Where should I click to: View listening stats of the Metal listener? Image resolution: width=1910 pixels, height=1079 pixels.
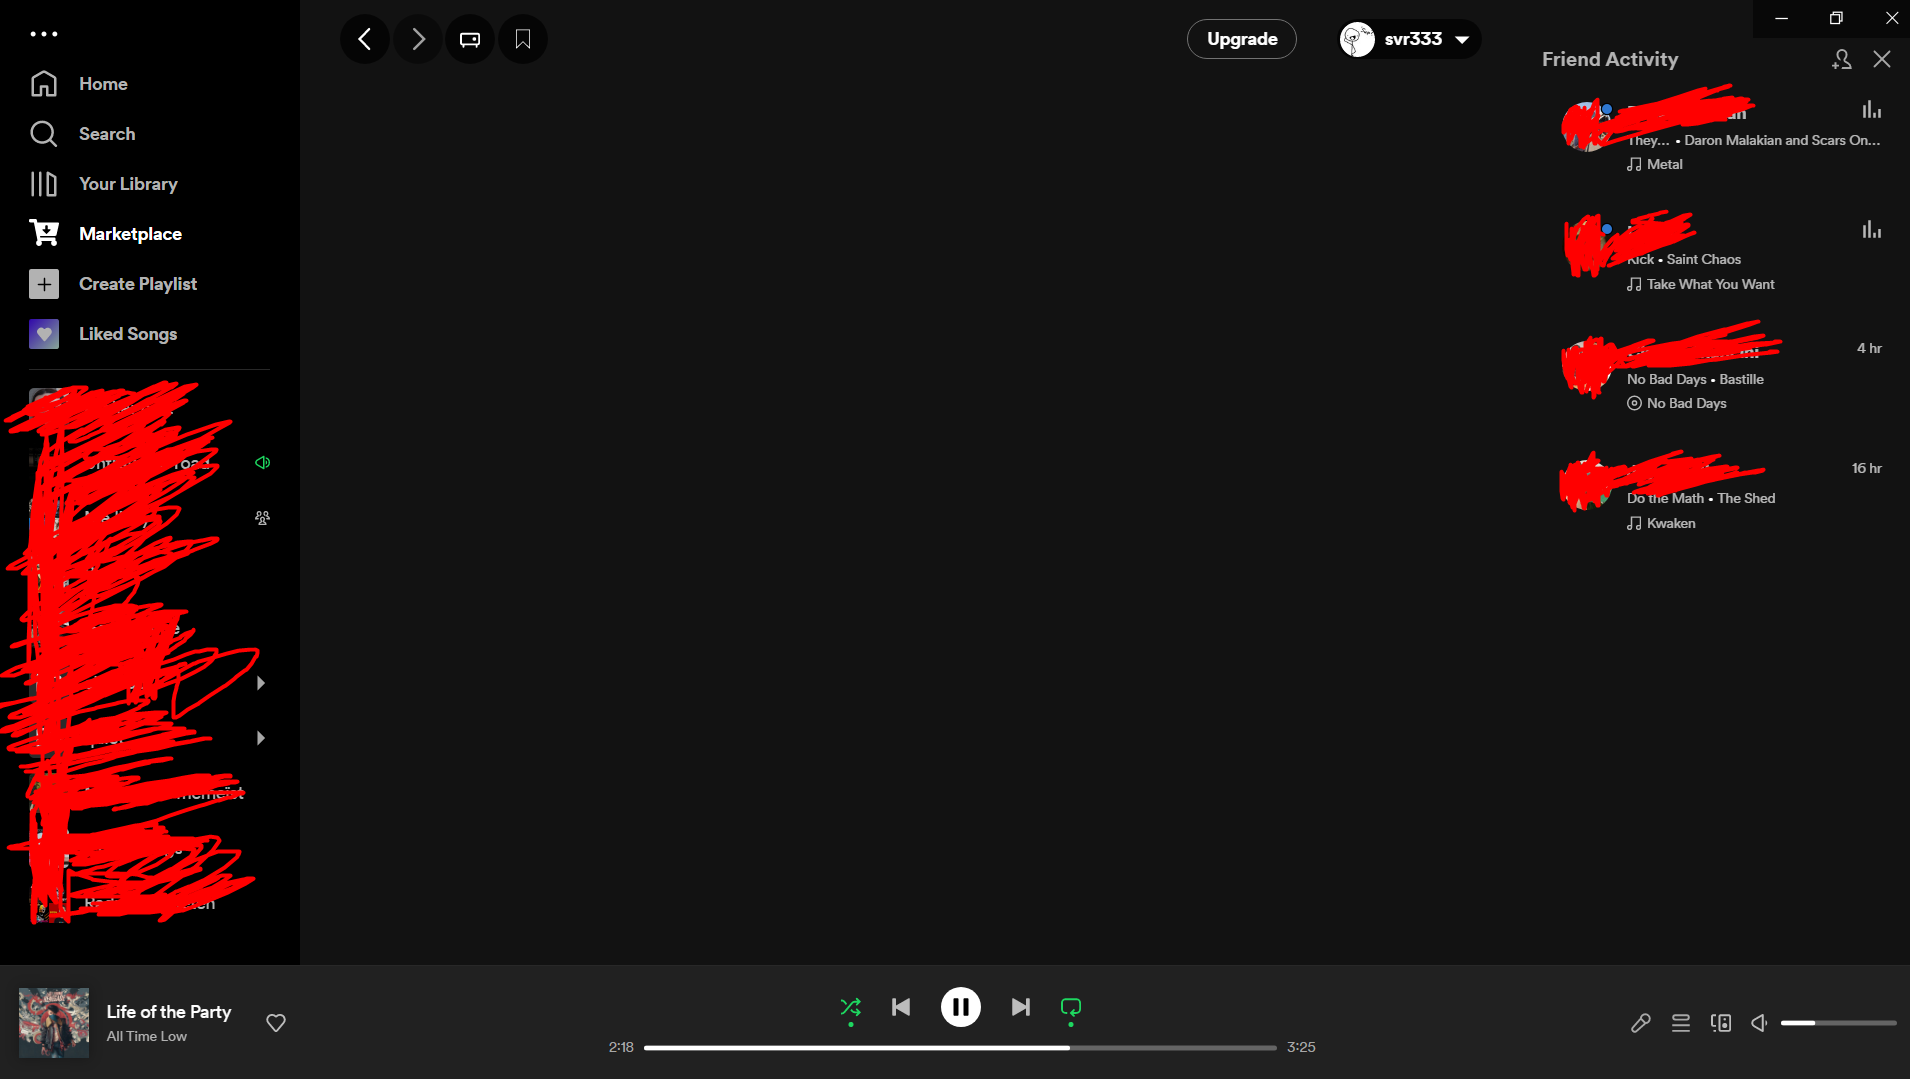click(1869, 110)
